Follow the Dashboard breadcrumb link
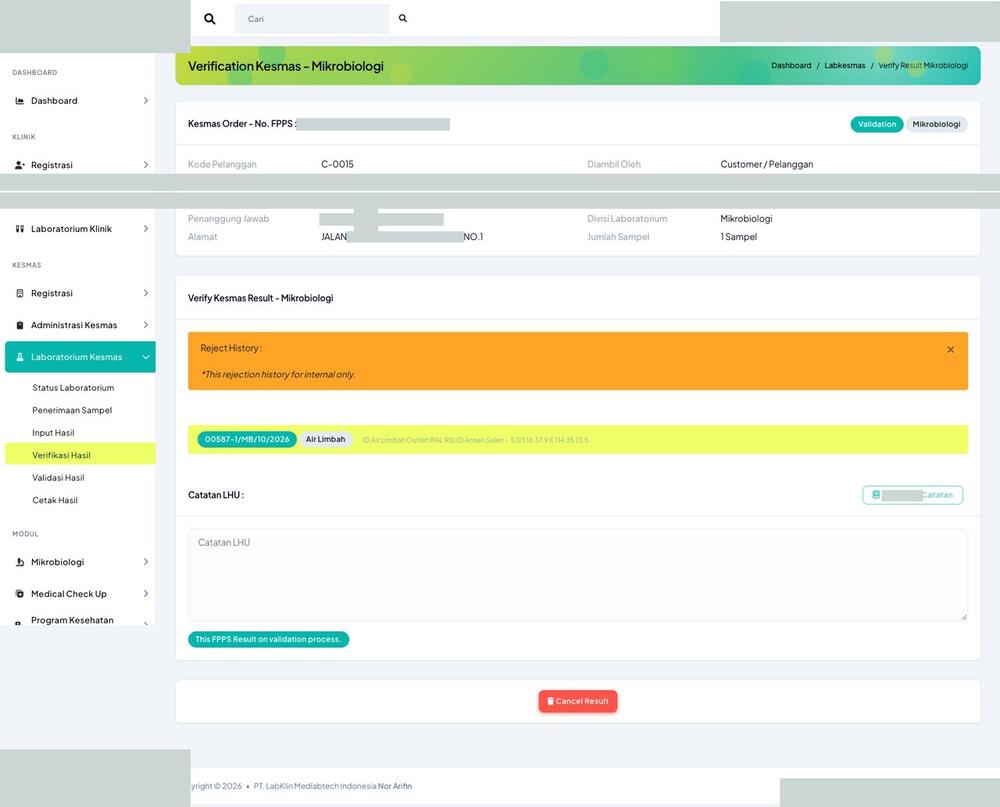1000x807 pixels. click(x=791, y=66)
